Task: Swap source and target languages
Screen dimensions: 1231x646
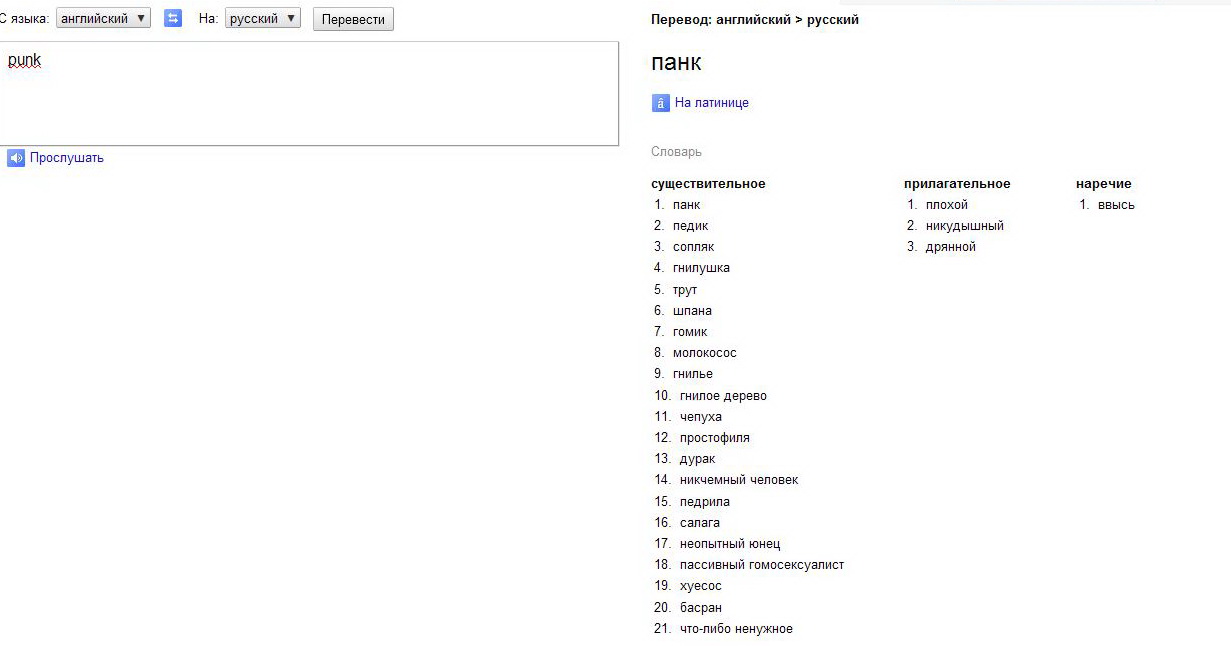Action: (173, 19)
